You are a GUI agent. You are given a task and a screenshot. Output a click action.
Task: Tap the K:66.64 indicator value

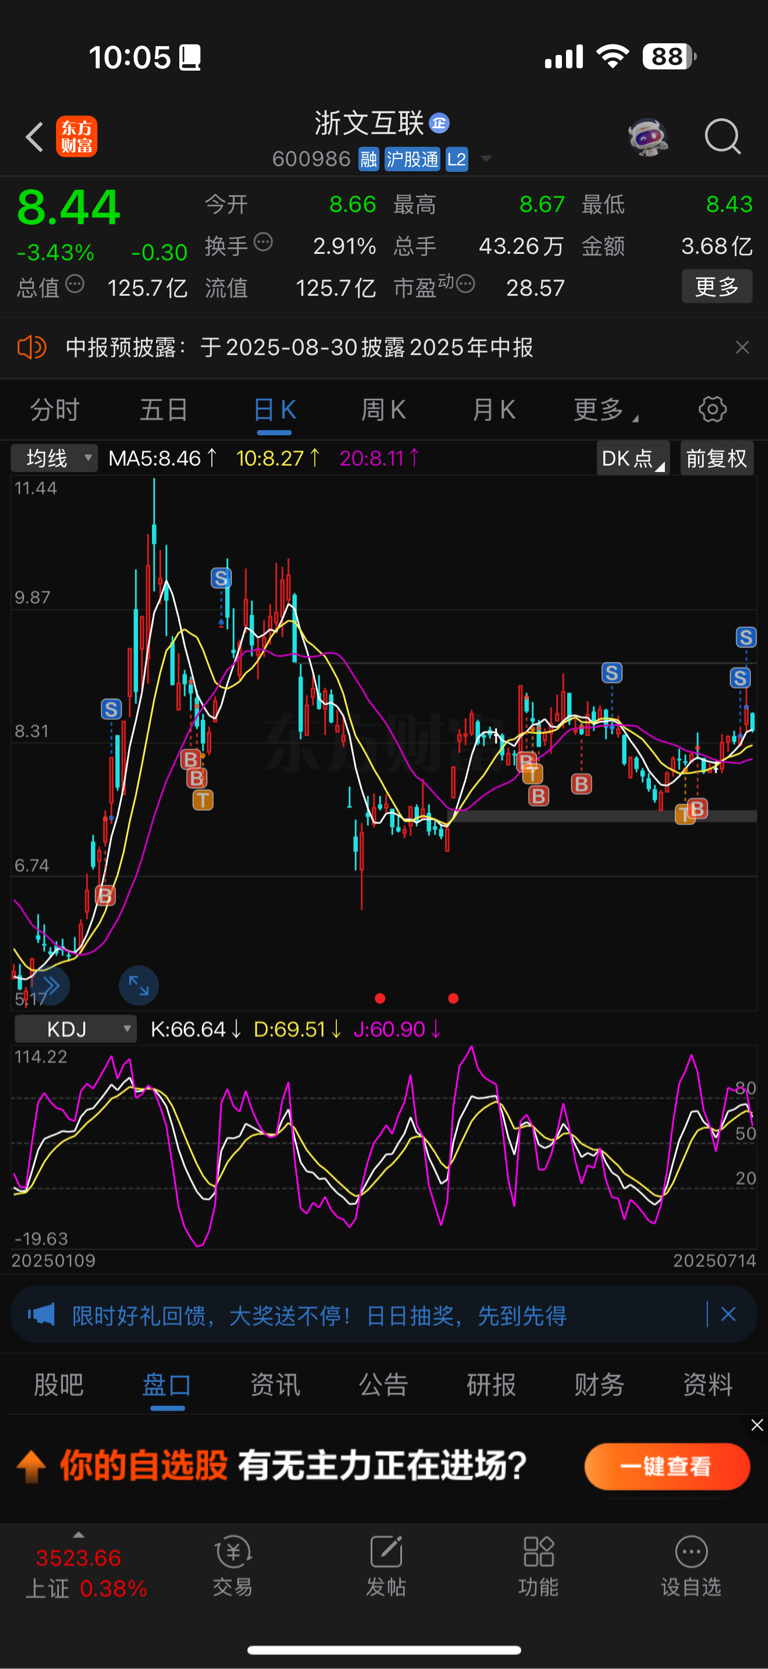click(x=196, y=1029)
